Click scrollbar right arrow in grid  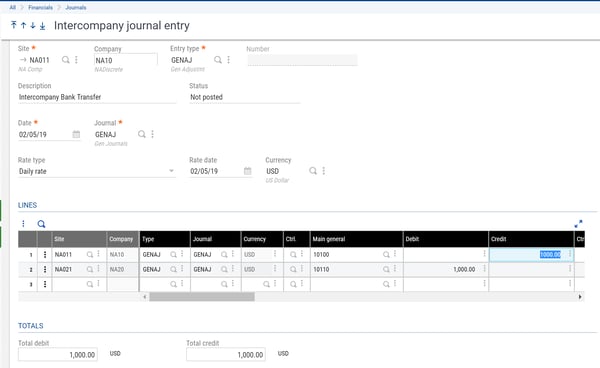coord(580,296)
